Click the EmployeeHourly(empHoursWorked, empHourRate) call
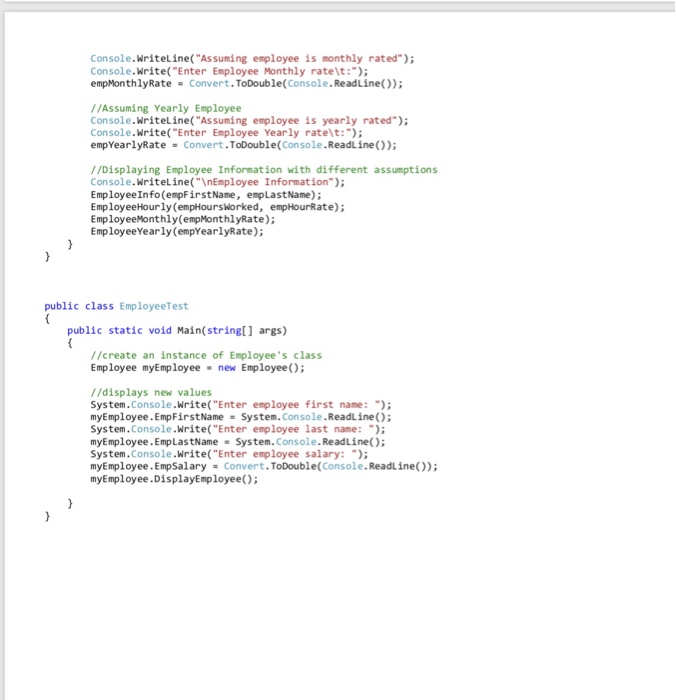The height and width of the screenshot is (700, 676). pyautogui.click(x=217, y=207)
